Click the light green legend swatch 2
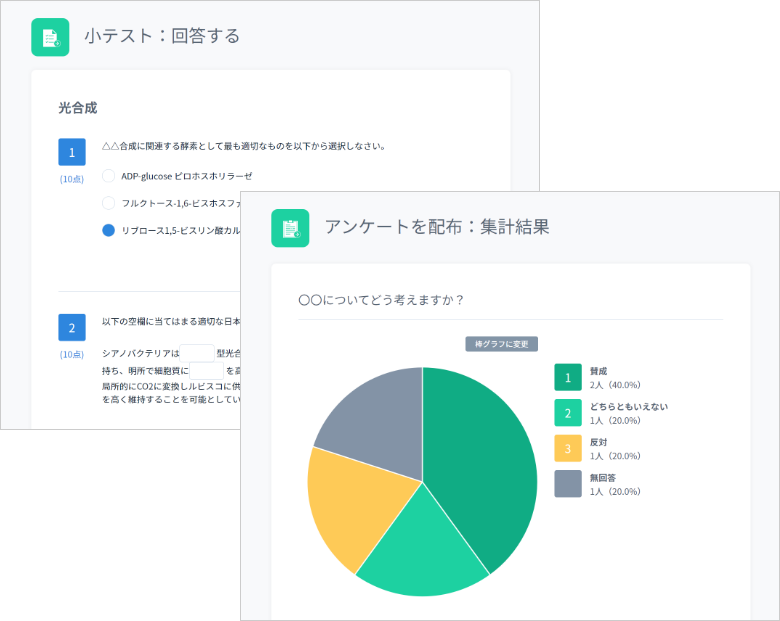 (568, 413)
